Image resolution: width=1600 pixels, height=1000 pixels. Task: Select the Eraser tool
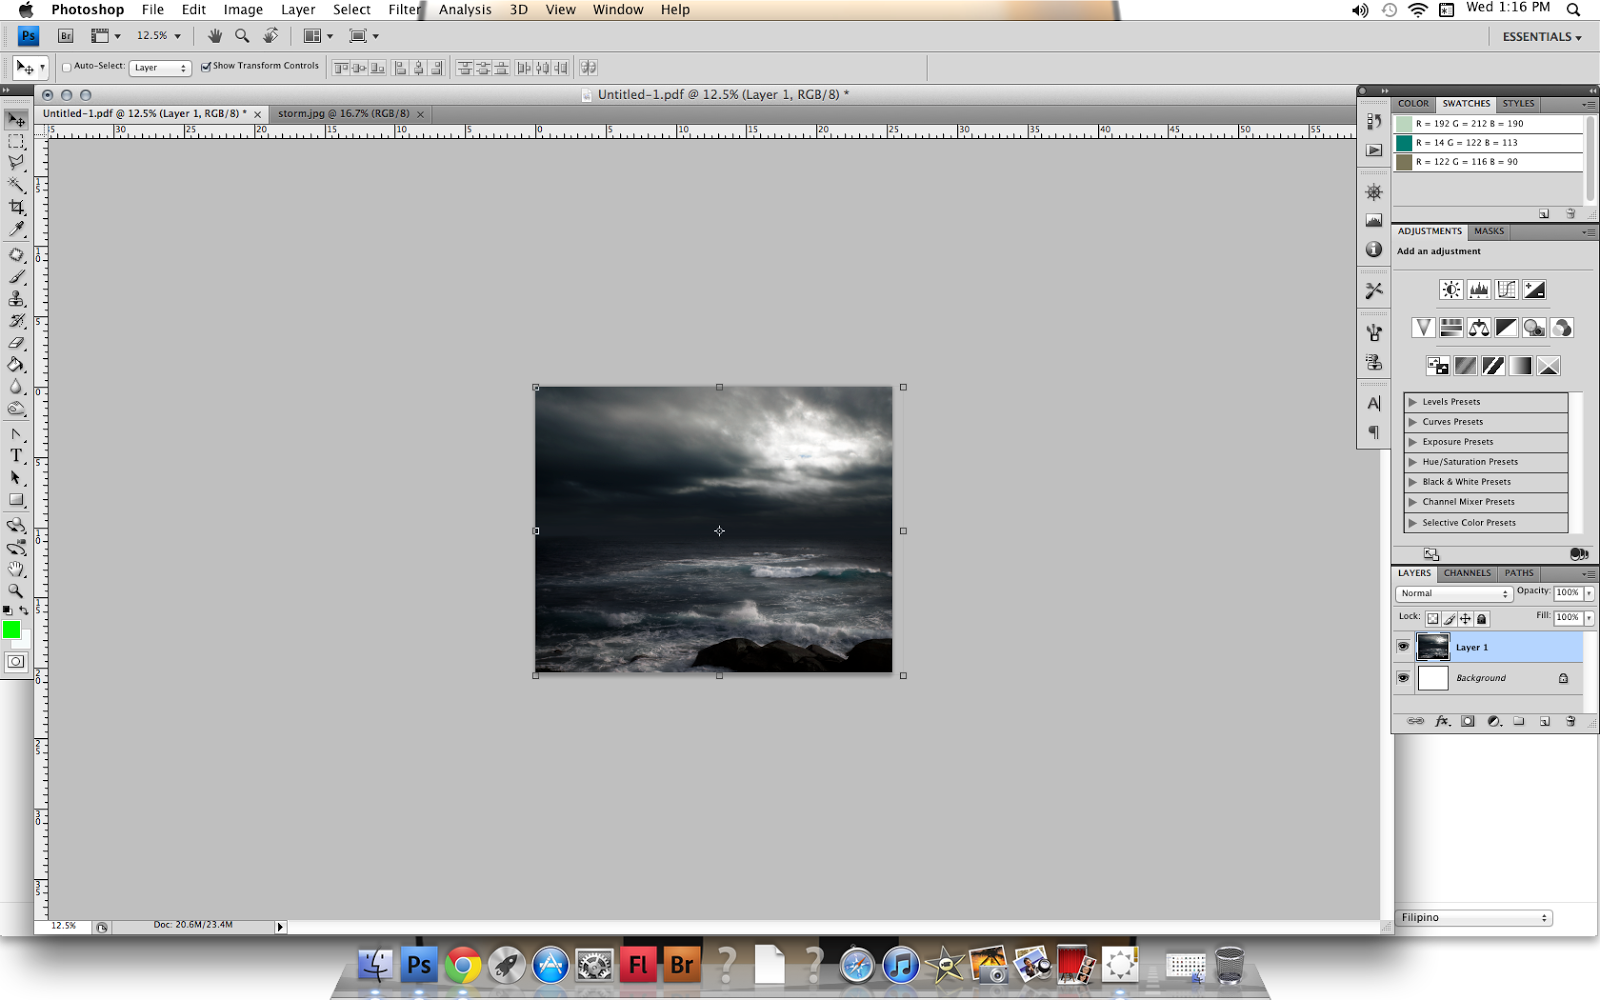(16, 343)
